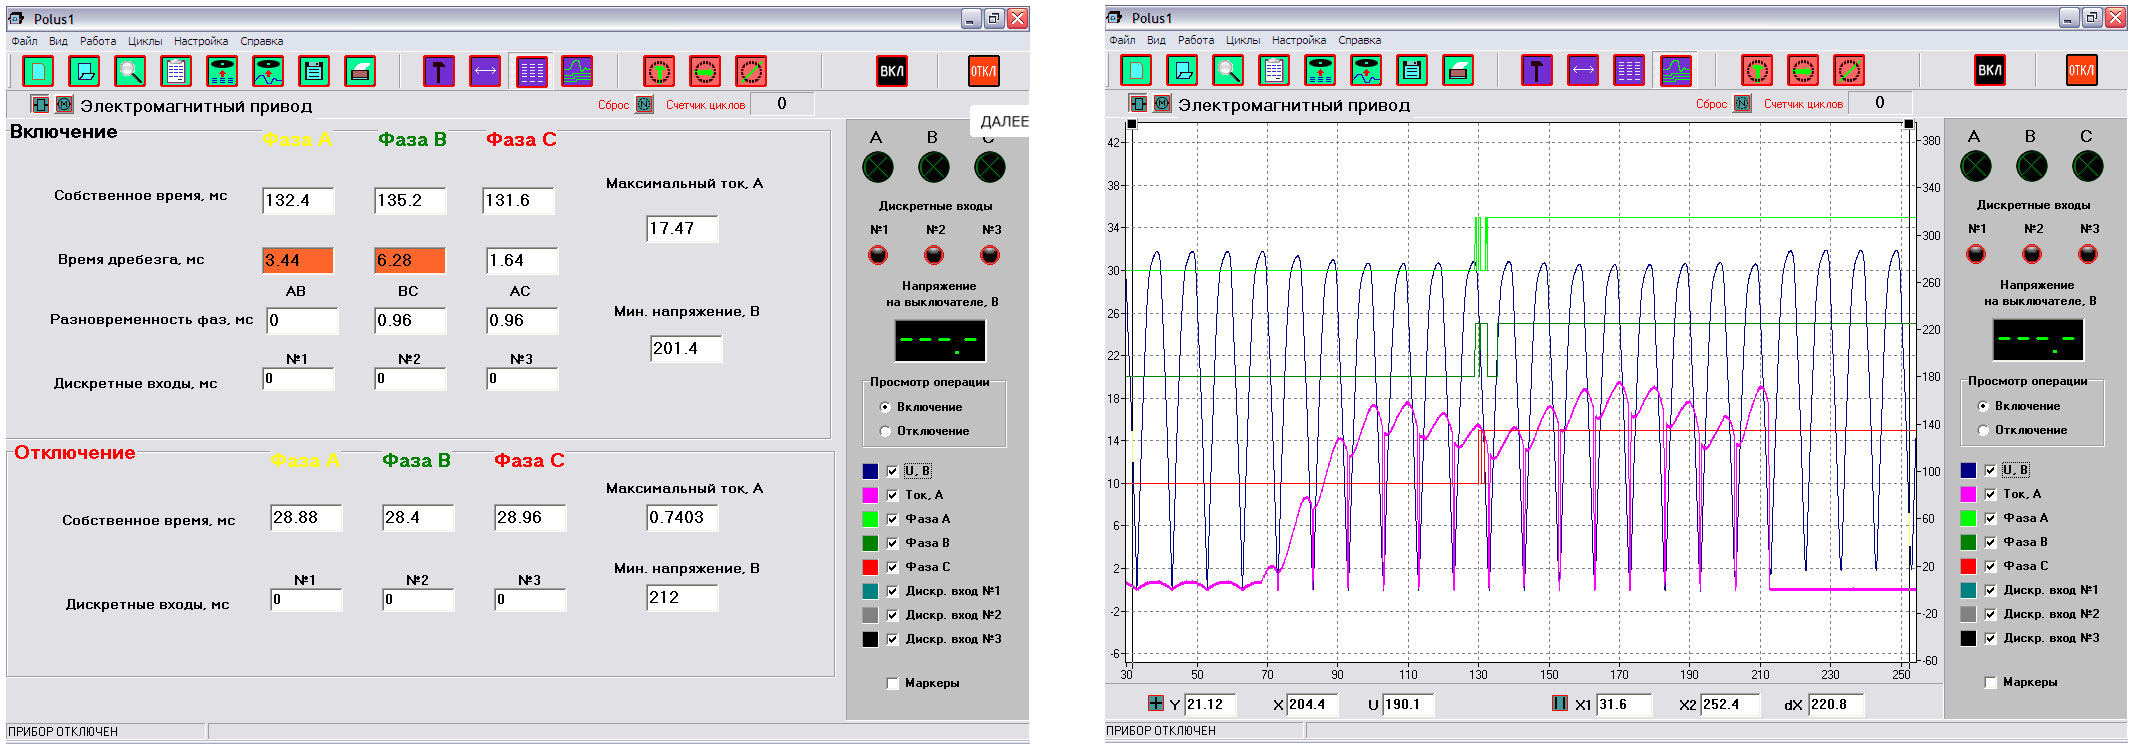
Task: Click load graph from disk icon, left window
Action: [268, 71]
